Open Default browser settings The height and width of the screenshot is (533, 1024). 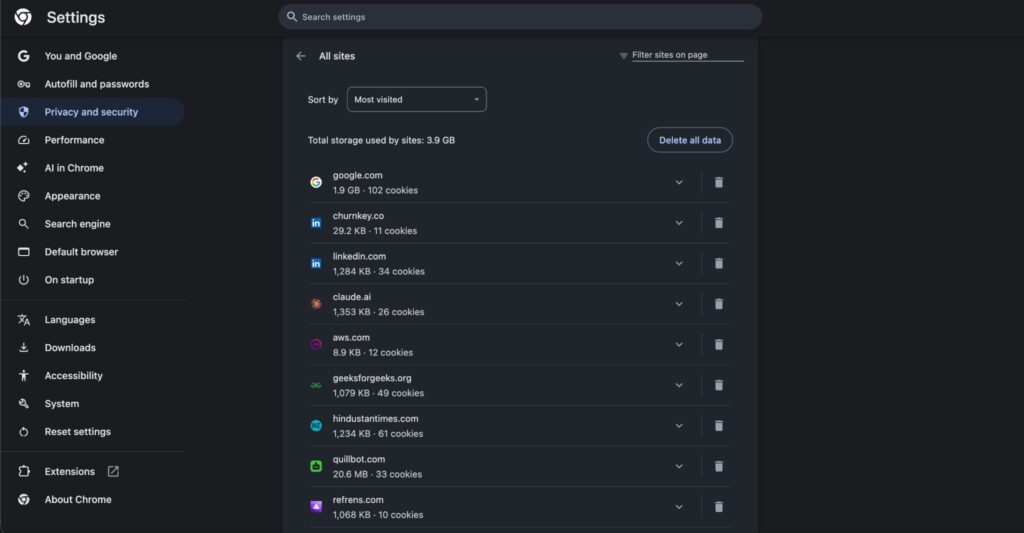[93, 251]
